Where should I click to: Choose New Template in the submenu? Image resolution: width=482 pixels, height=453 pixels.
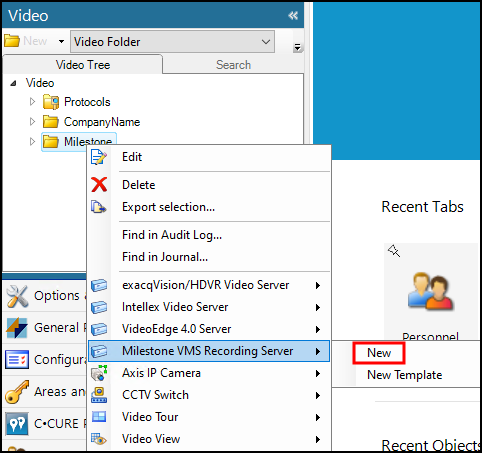pos(404,375)
